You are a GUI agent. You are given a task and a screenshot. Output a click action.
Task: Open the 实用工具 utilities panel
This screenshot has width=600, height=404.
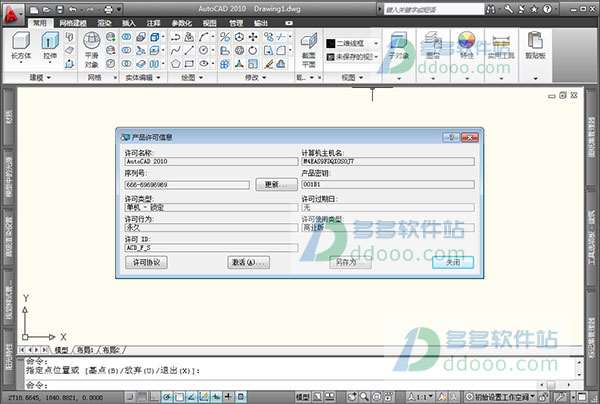point(502,46)
